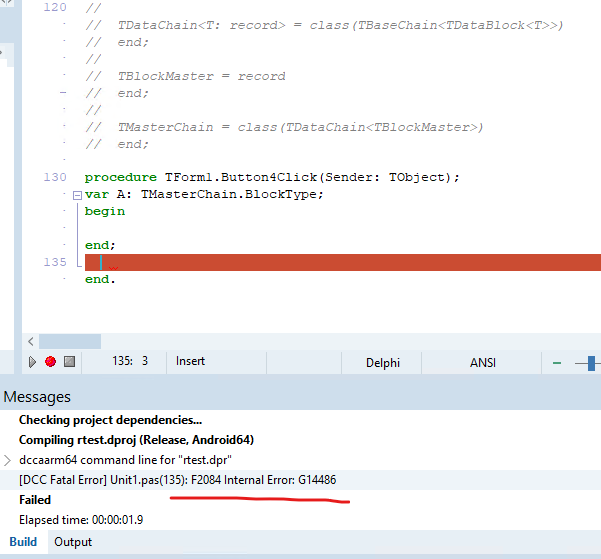Click the zoom out minus icon
The height and width of the screenshot is (559, 601).
[x=557, y=363]
